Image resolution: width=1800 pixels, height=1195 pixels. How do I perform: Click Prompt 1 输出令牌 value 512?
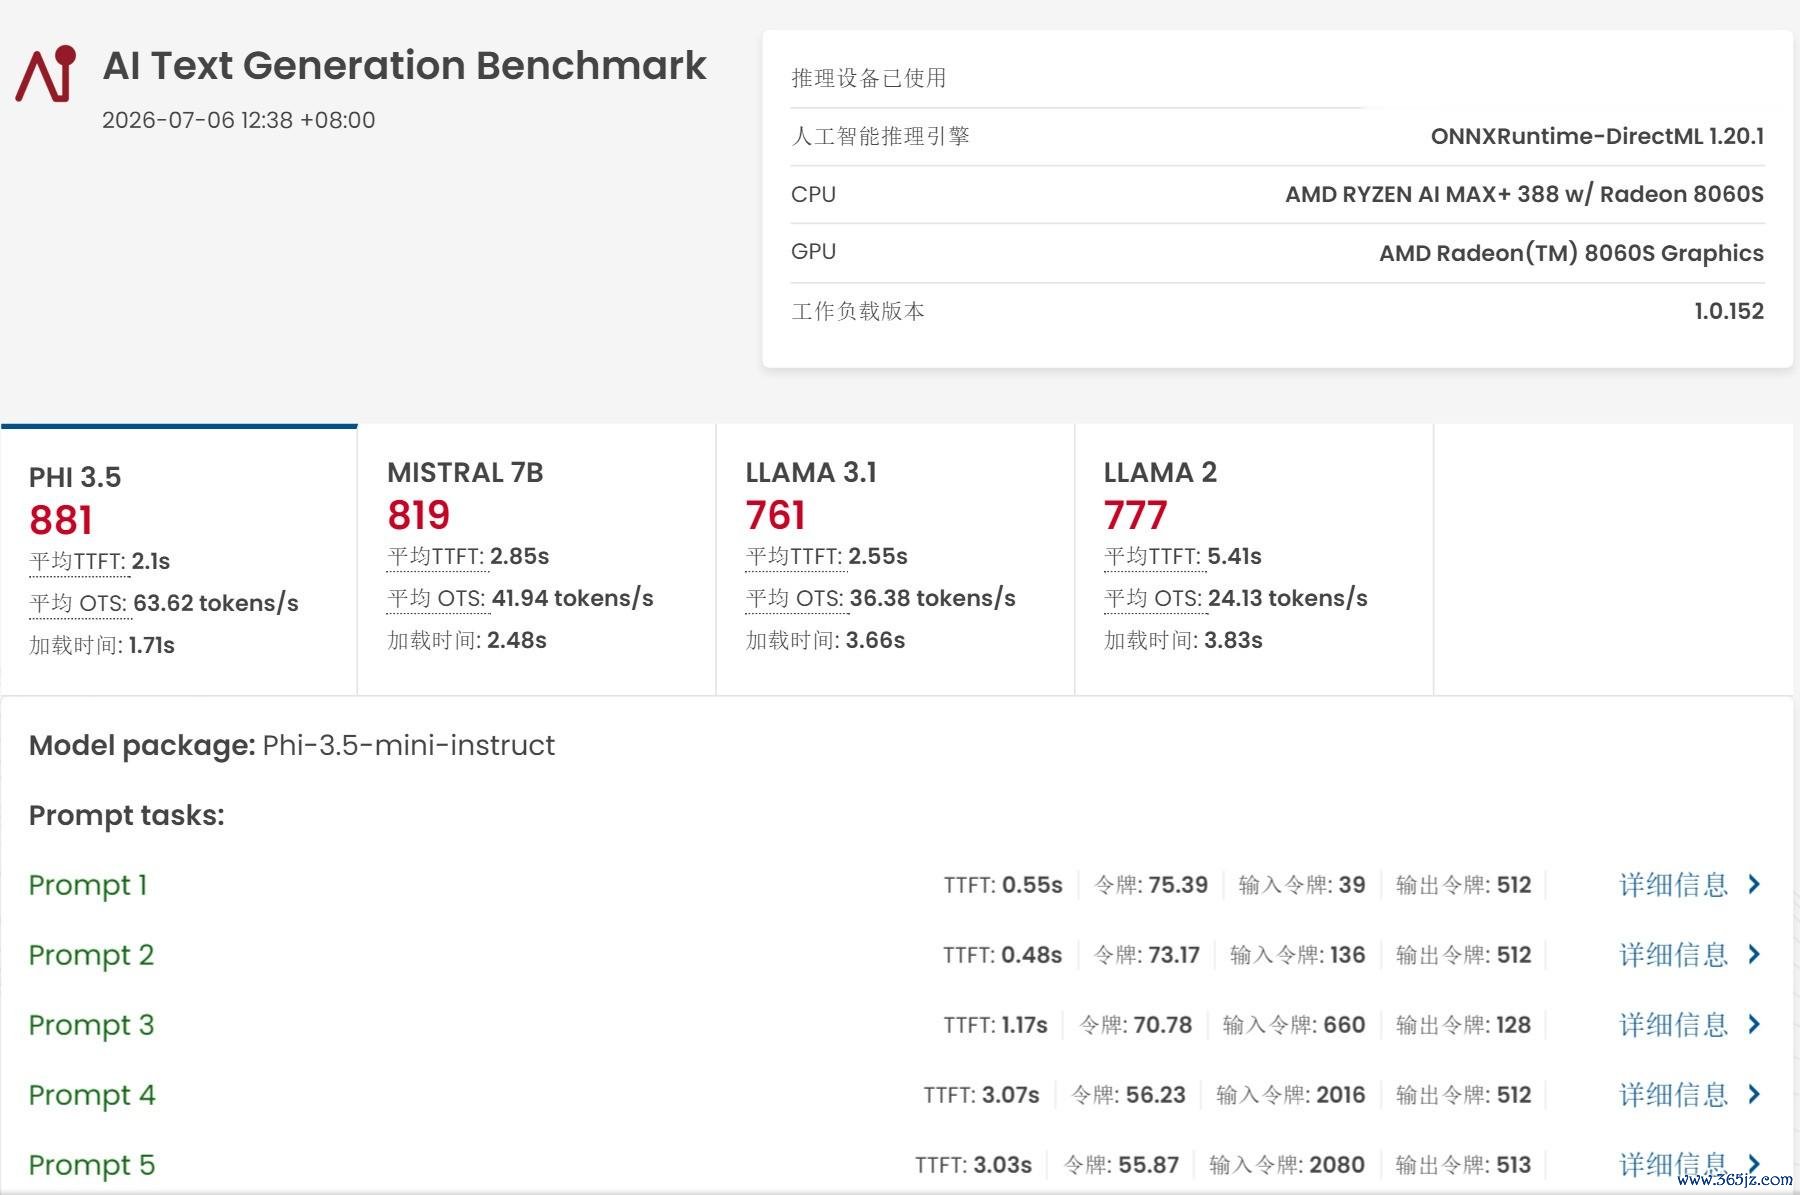pos(1514,885)
